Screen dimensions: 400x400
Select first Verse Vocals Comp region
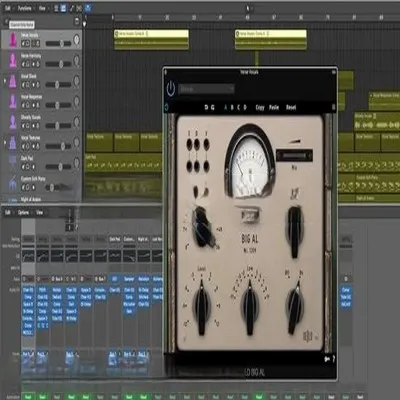[151, 40]
